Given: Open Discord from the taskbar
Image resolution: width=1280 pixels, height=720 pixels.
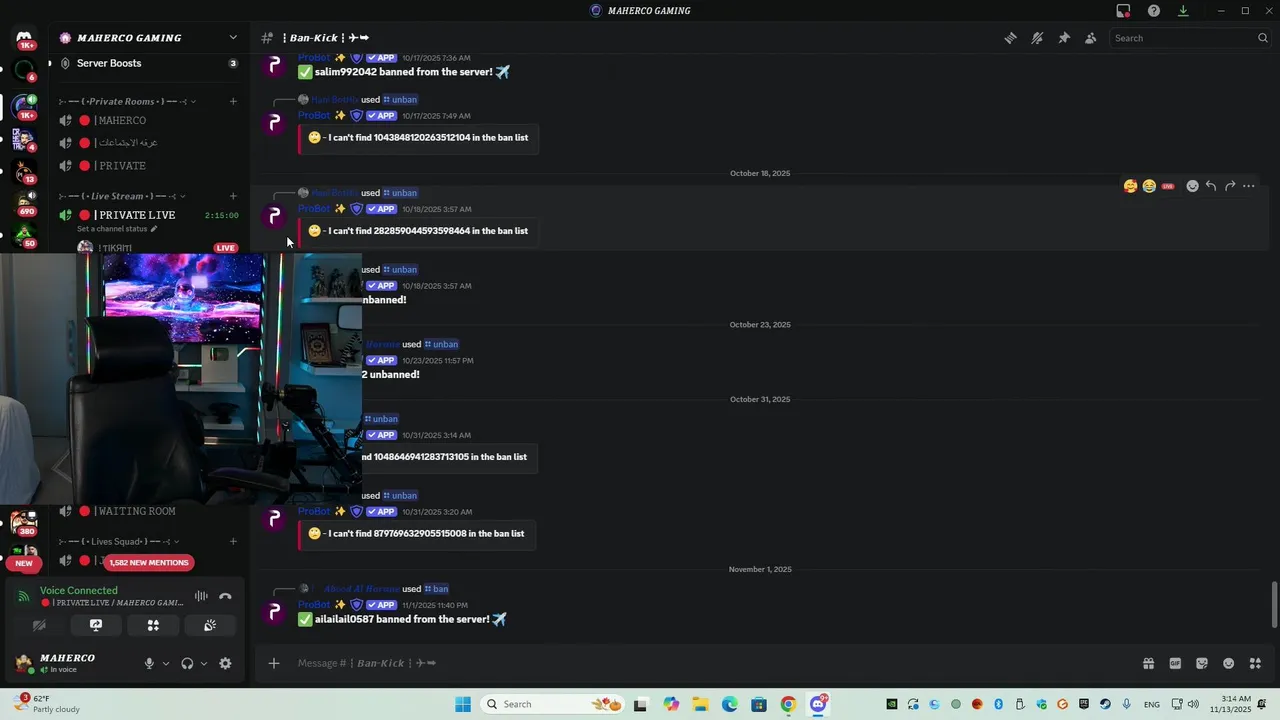Looking at the screenshot, I should tap(818, 704).
